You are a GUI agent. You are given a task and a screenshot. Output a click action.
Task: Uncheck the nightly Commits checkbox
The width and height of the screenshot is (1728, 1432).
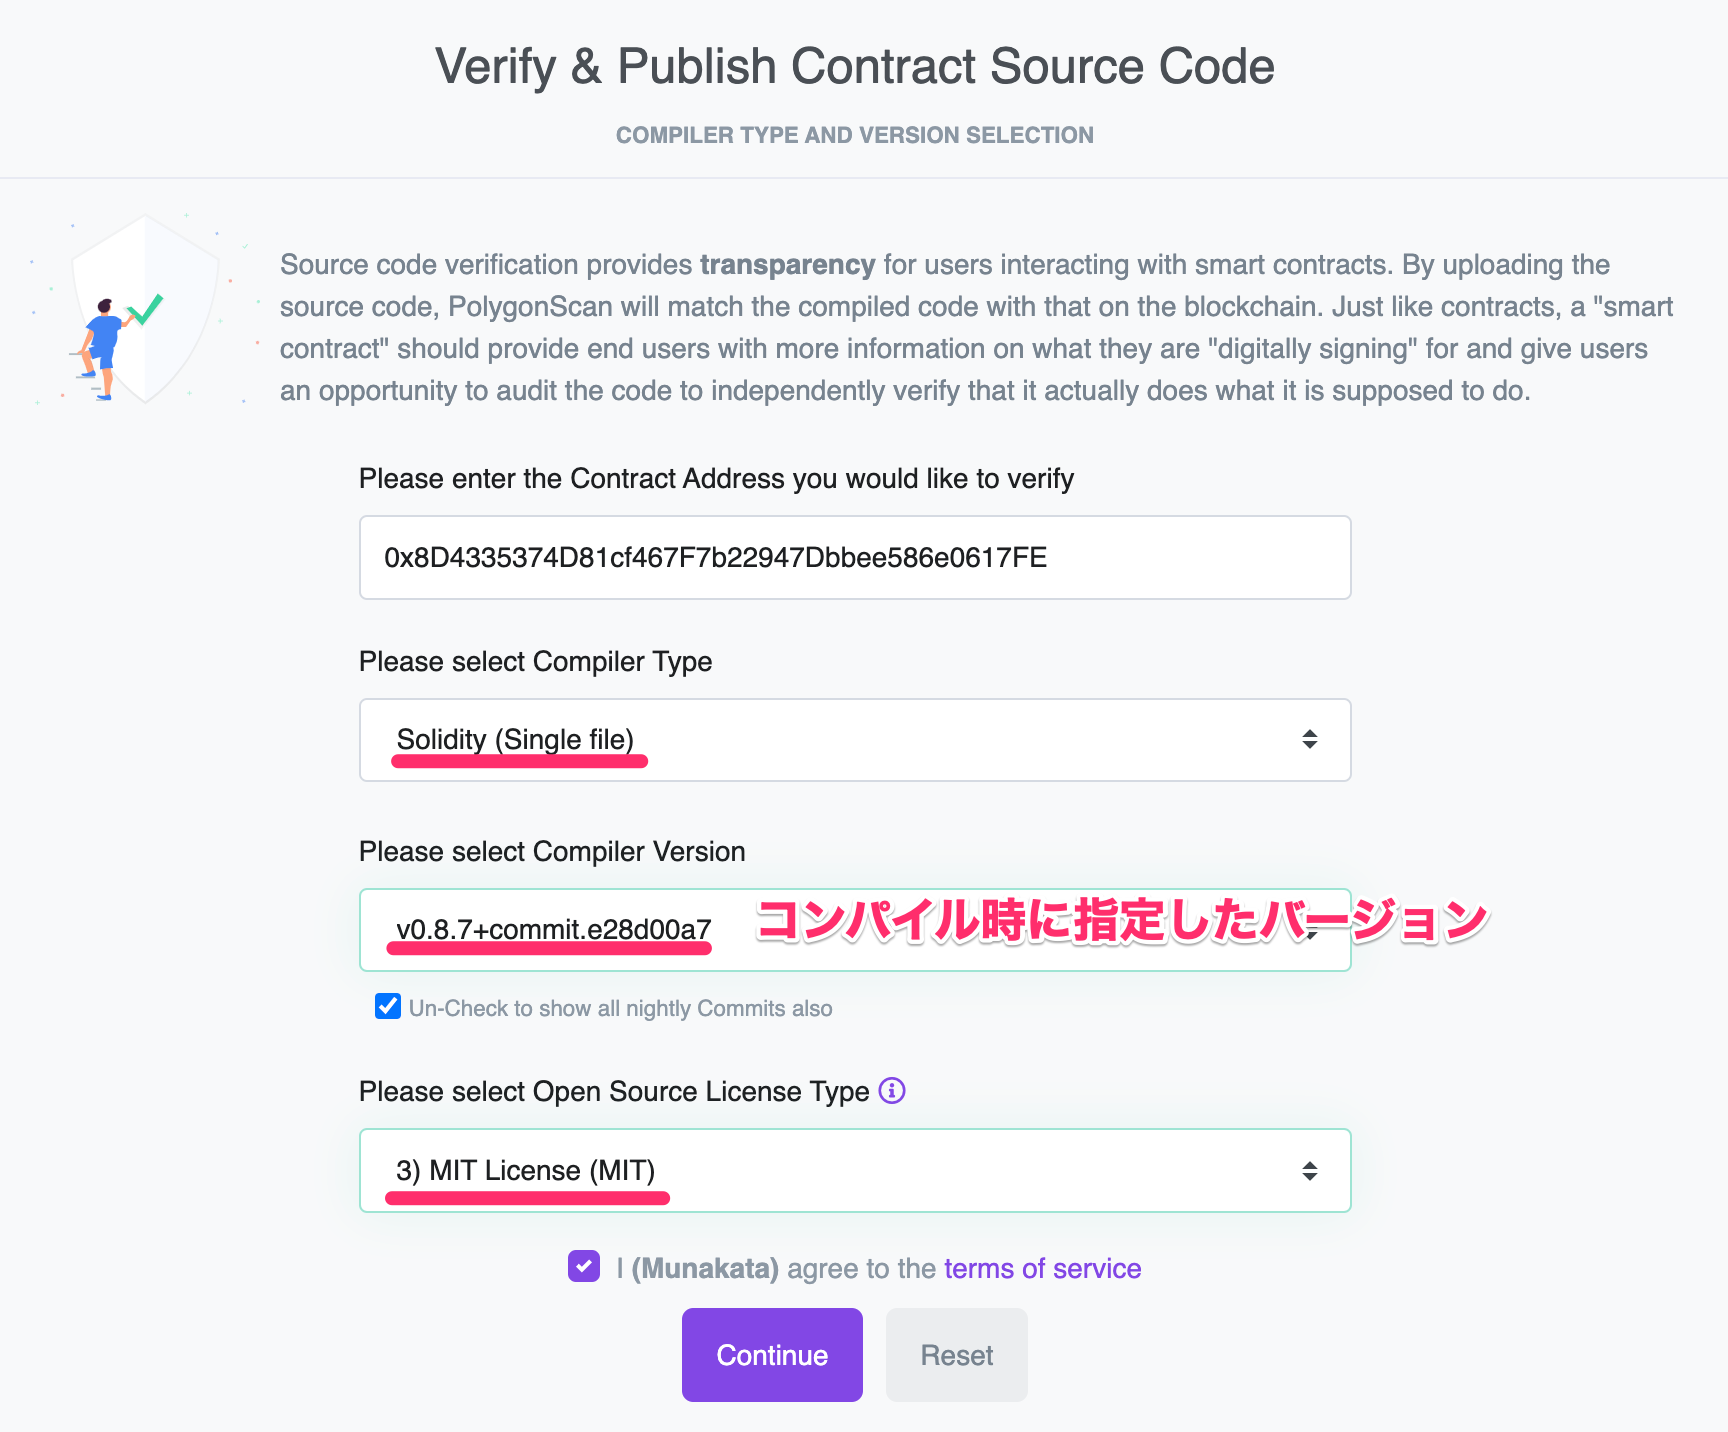388,1006
